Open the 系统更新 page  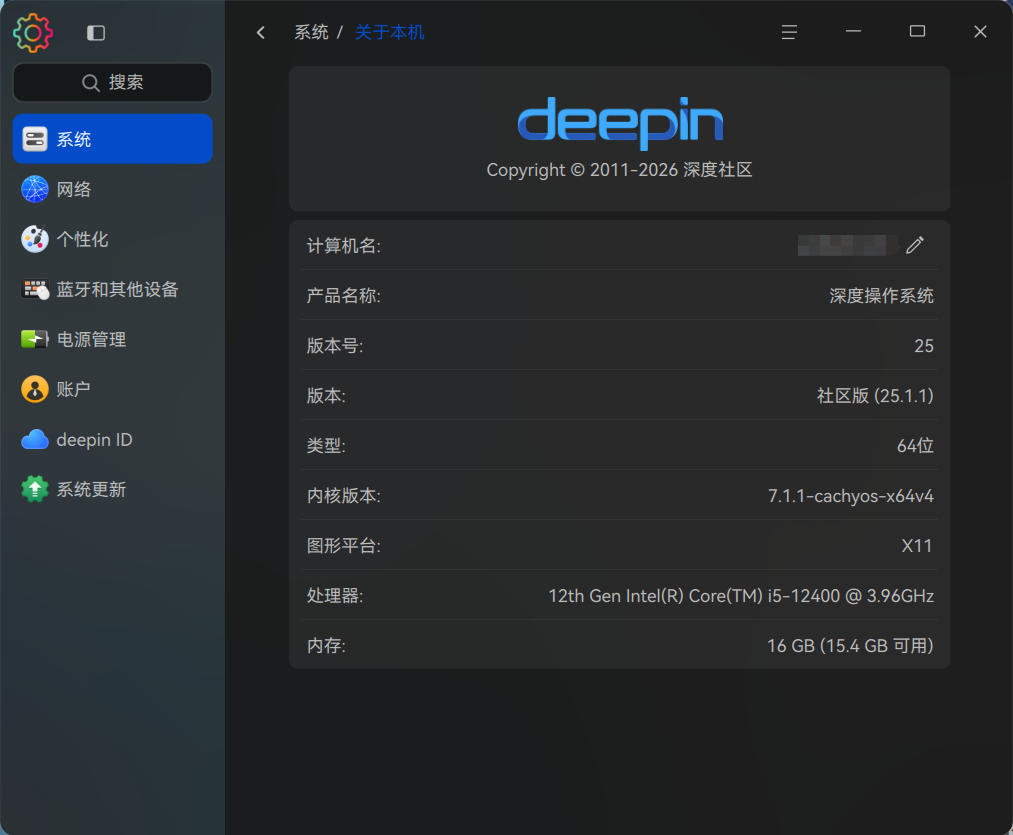[112, 489]
